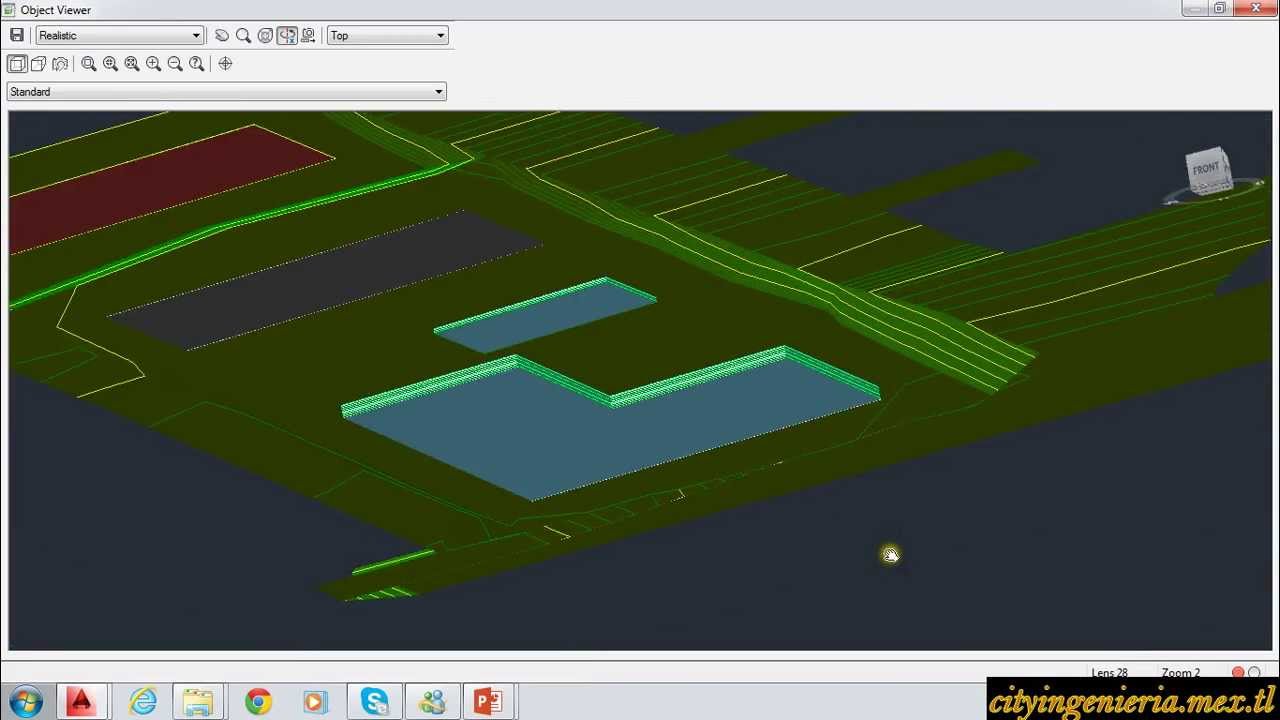Open the Realistic visual style dropdown
The image size is (1280, 720).
click(120, 35)
